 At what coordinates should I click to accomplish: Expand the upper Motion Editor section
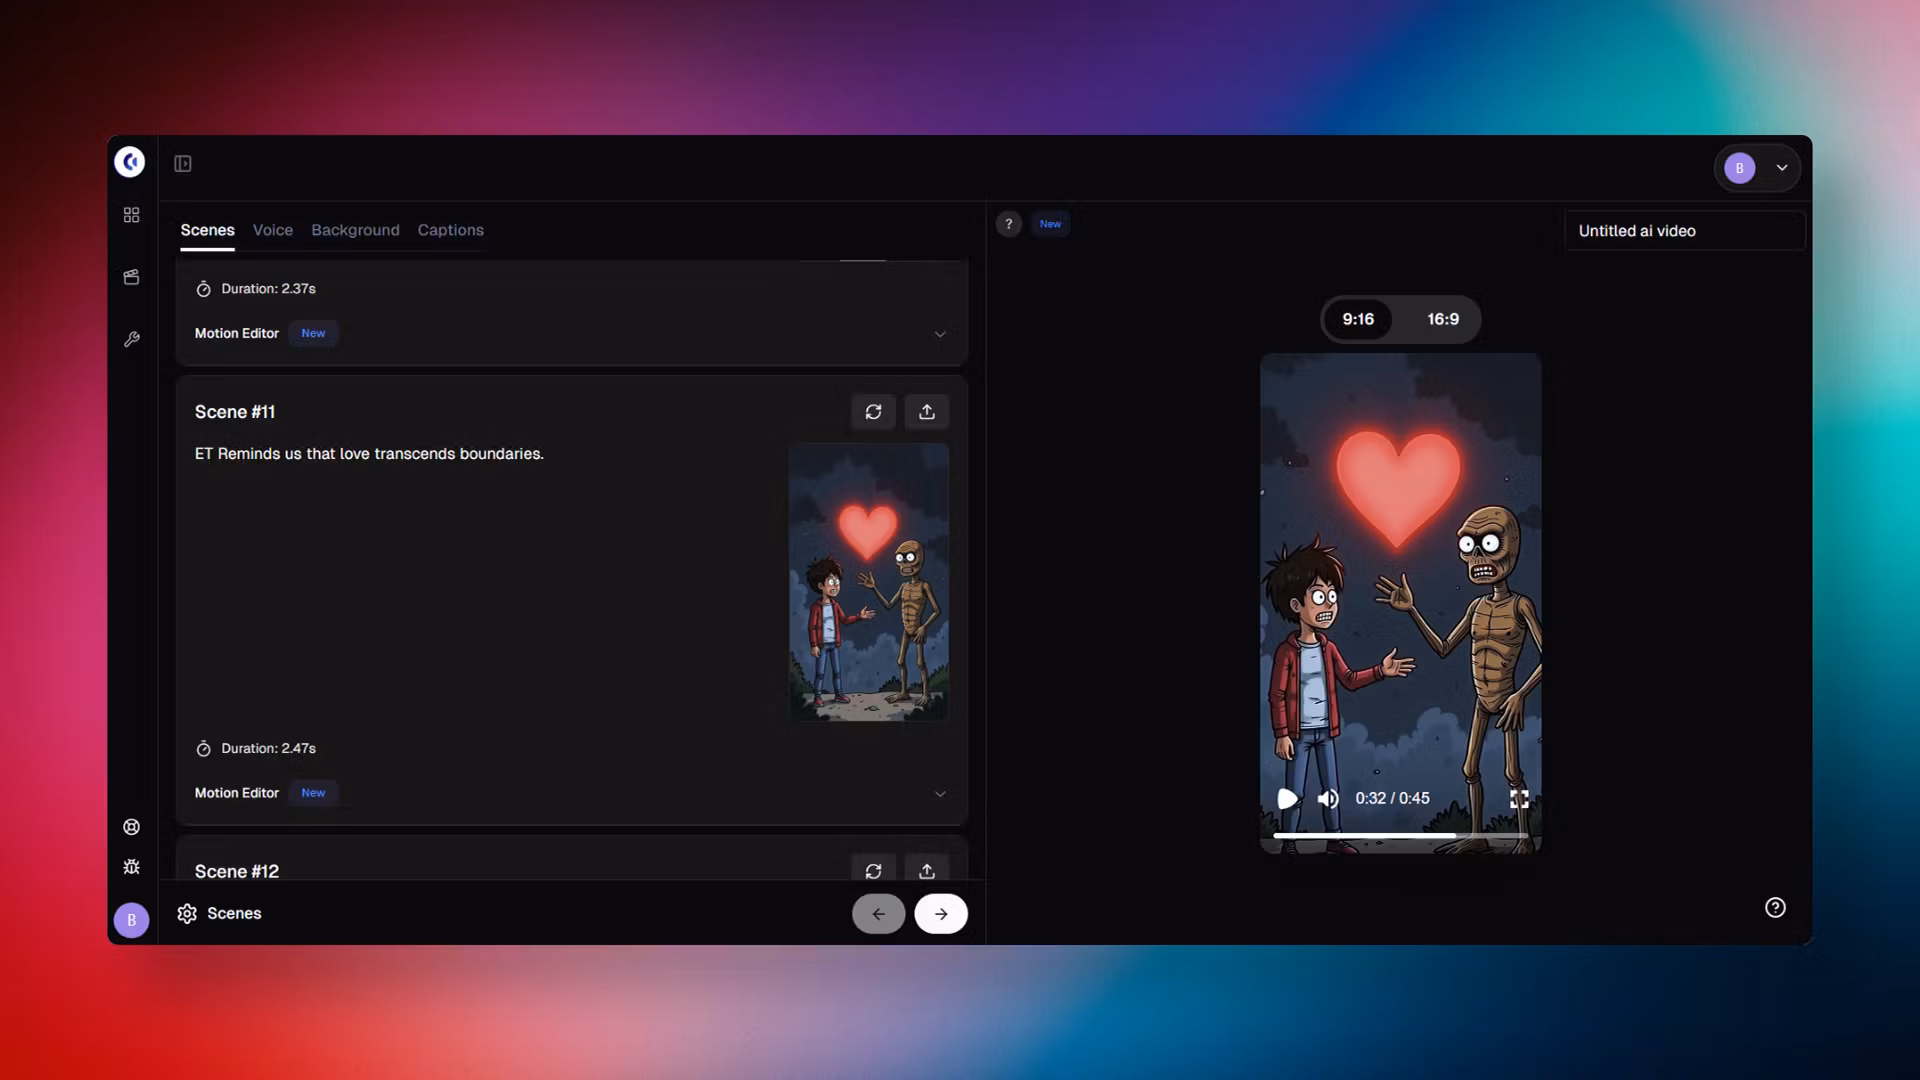tap(939, 334)
